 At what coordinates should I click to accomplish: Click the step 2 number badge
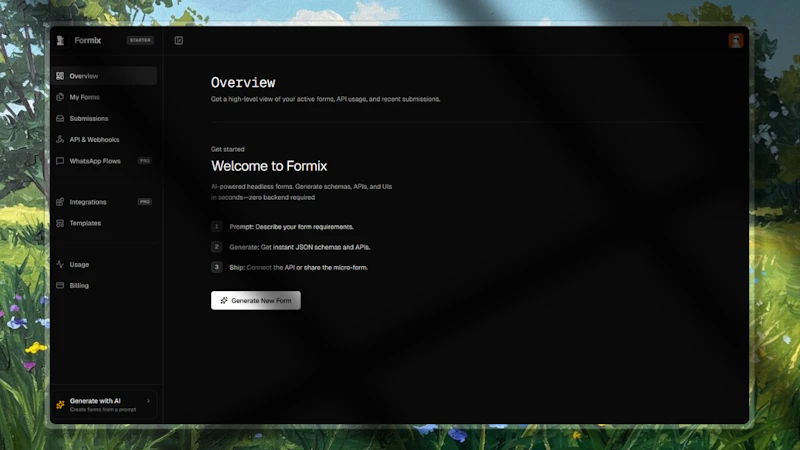point(216,247)
